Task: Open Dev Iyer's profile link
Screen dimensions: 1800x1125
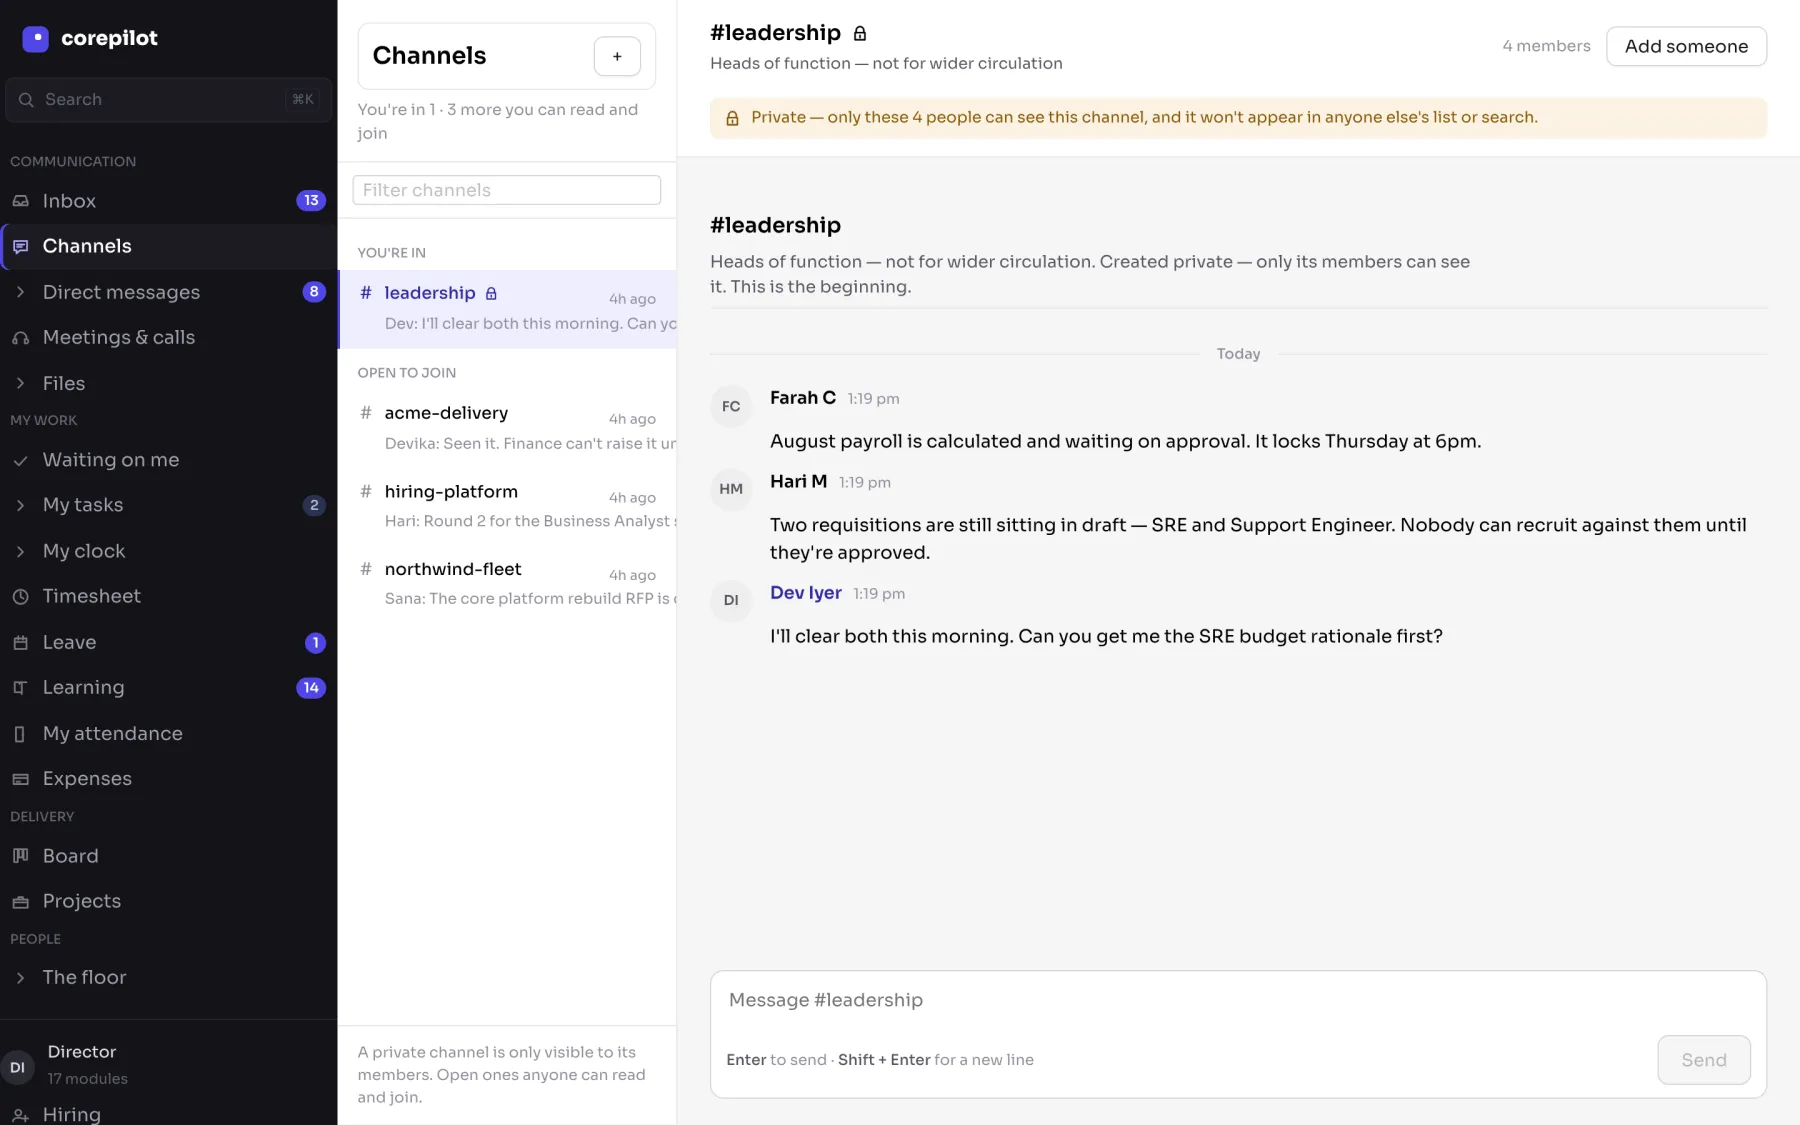Action: (x=806, y=593)
